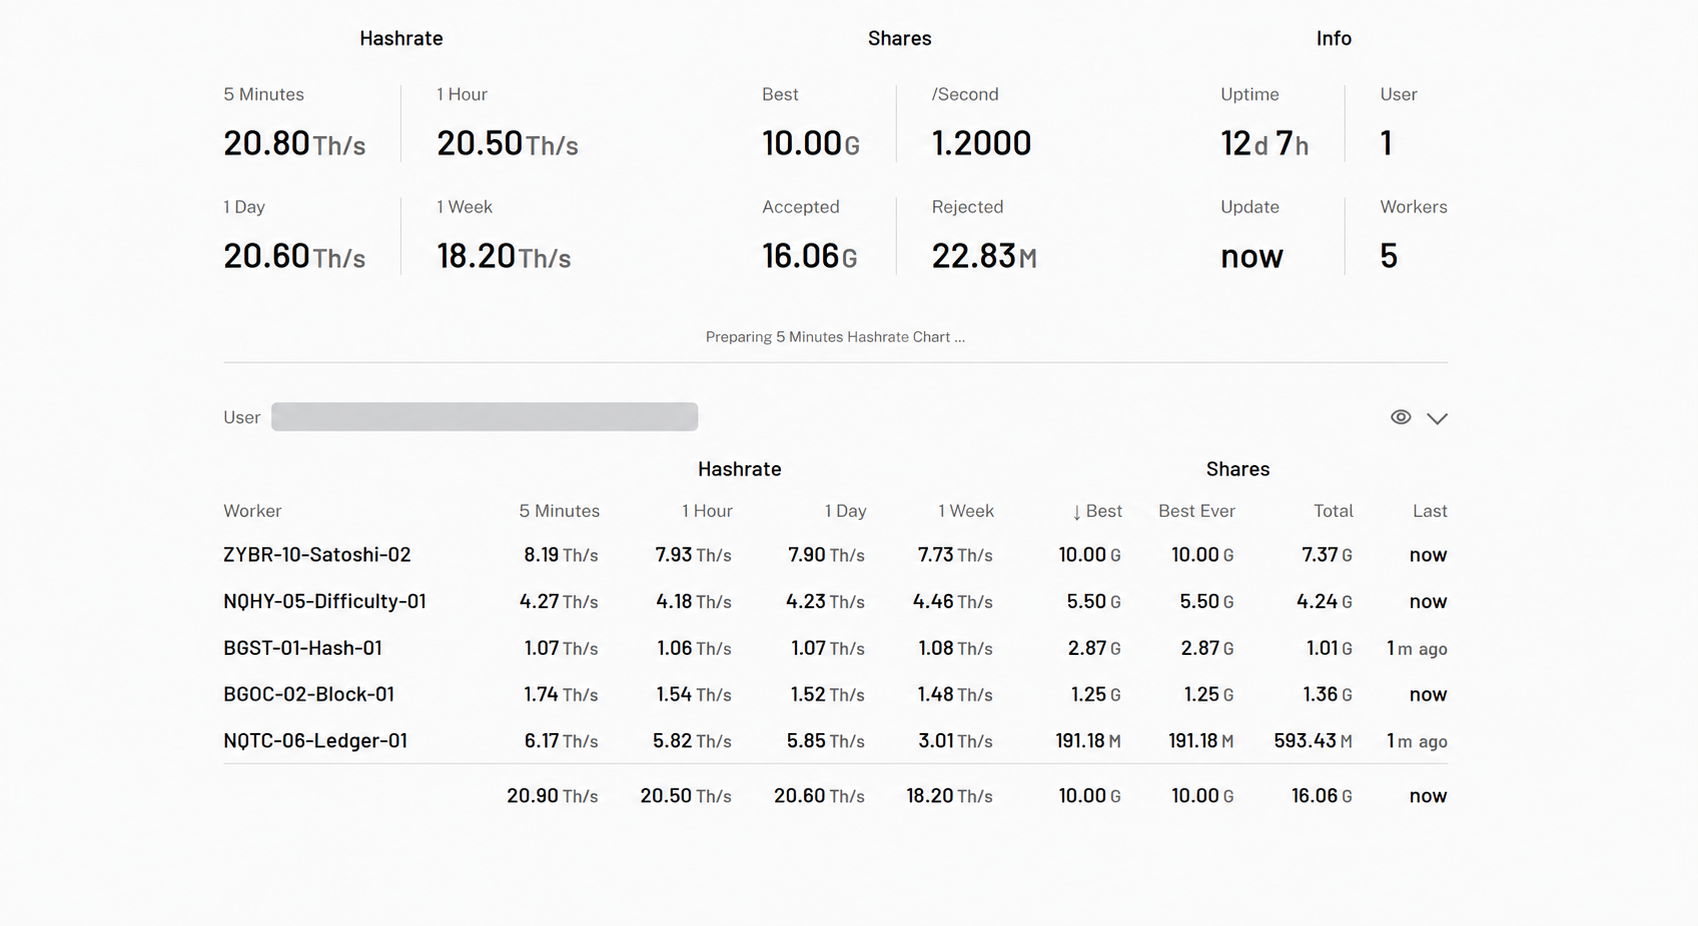Click the Workers count value 5

(x=1388, y=256)
